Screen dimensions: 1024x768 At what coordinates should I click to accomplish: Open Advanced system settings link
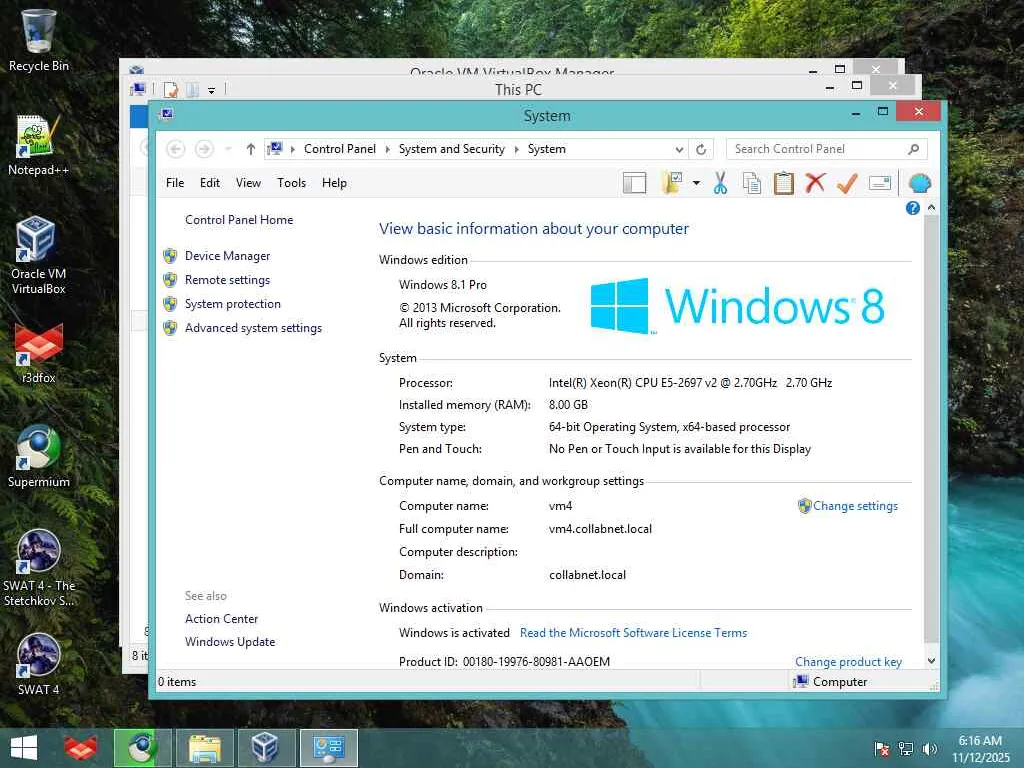[x=253, y=328]
